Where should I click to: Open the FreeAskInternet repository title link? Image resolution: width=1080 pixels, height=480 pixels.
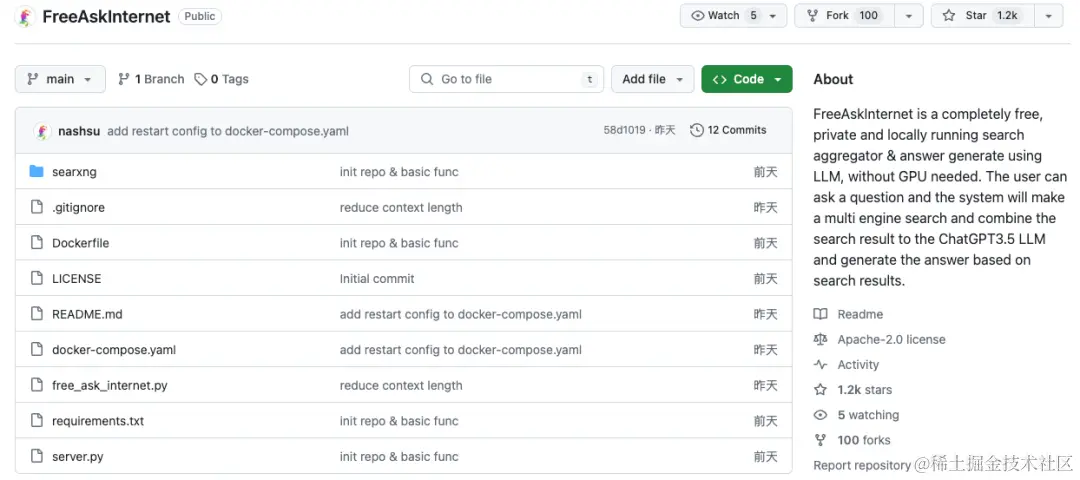click(x=106, y=17)
